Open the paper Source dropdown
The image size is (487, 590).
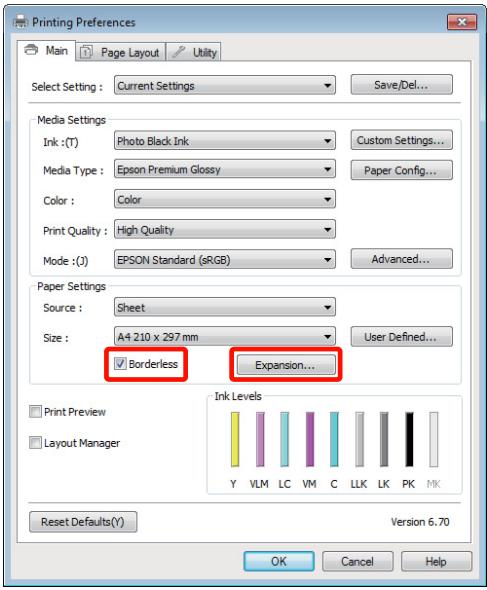[x=225, y=307]
